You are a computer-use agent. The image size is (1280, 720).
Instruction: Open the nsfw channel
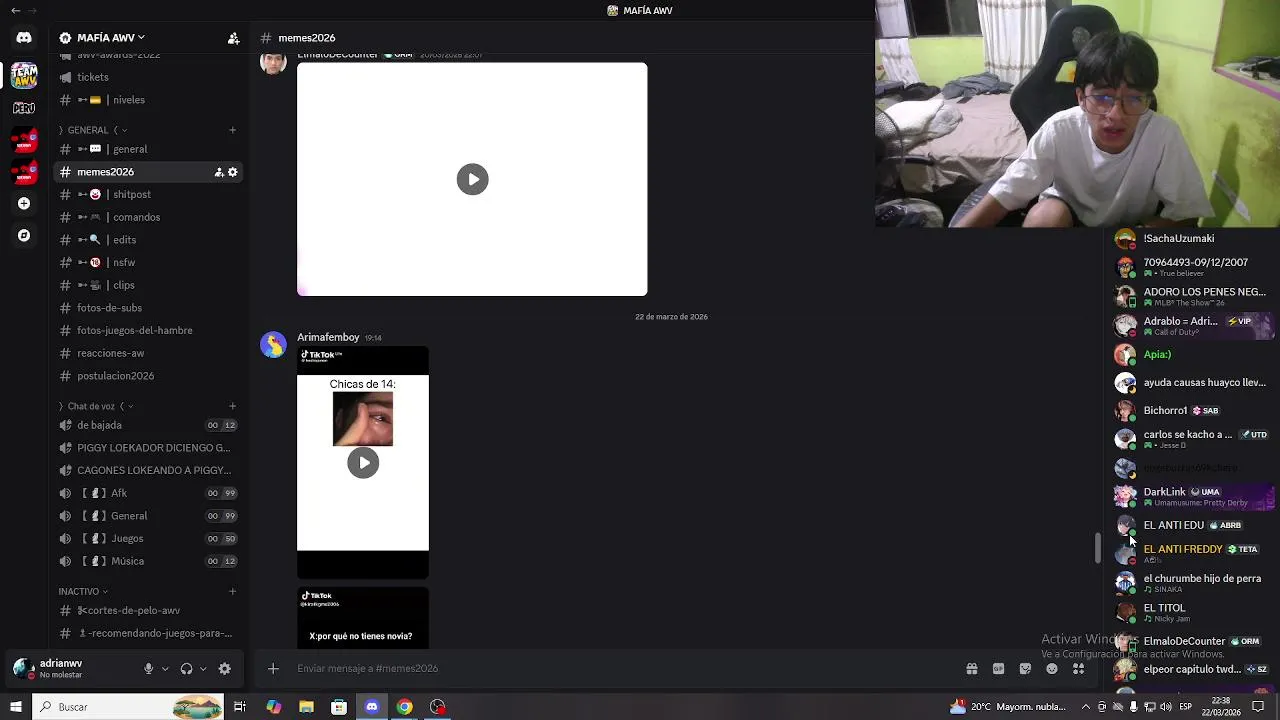click(148, 262)
